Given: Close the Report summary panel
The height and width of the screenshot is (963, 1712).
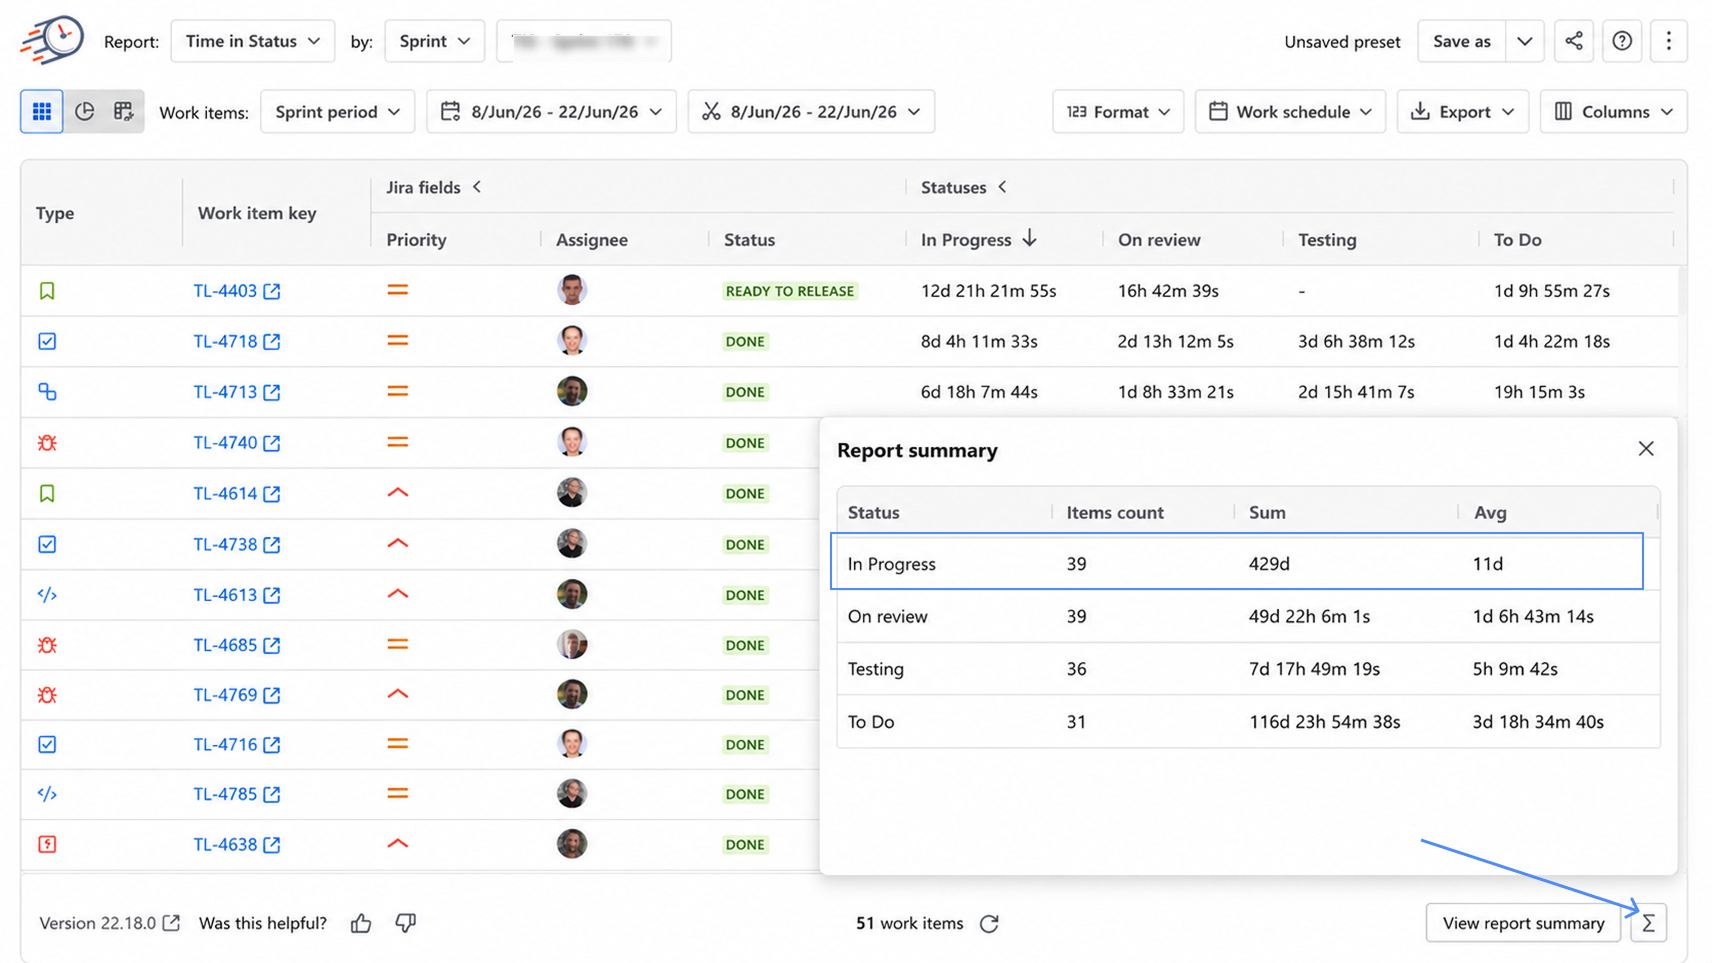Looking at the screenshot, I should [1646, 449].
